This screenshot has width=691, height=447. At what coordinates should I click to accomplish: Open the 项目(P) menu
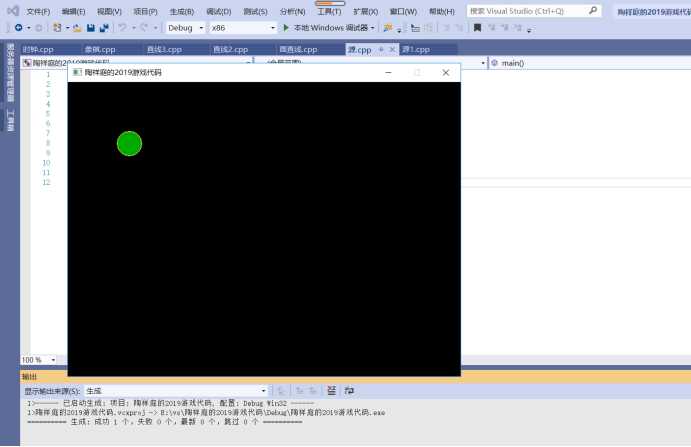pos(145,11)
